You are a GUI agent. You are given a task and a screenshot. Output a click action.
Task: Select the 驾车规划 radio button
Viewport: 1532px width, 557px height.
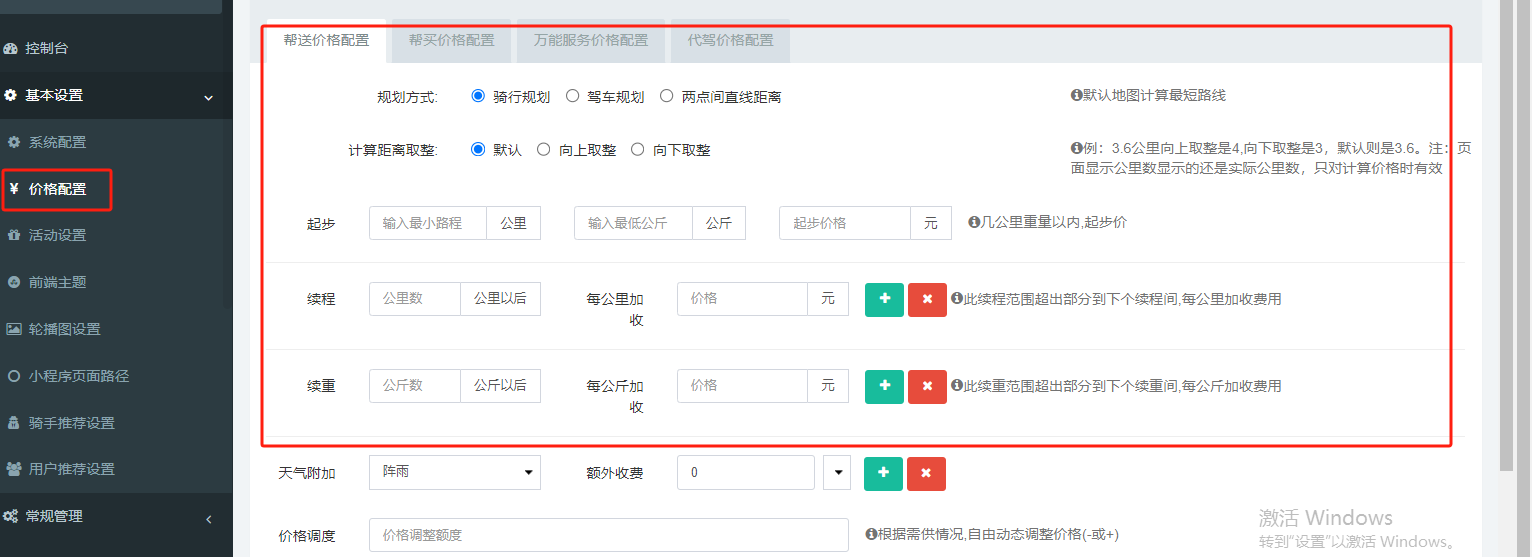coord(572,96)
